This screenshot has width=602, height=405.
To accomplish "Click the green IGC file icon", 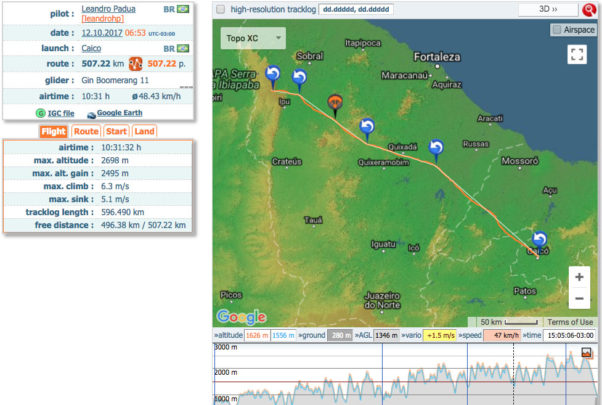I will click(x=40, y=113).
